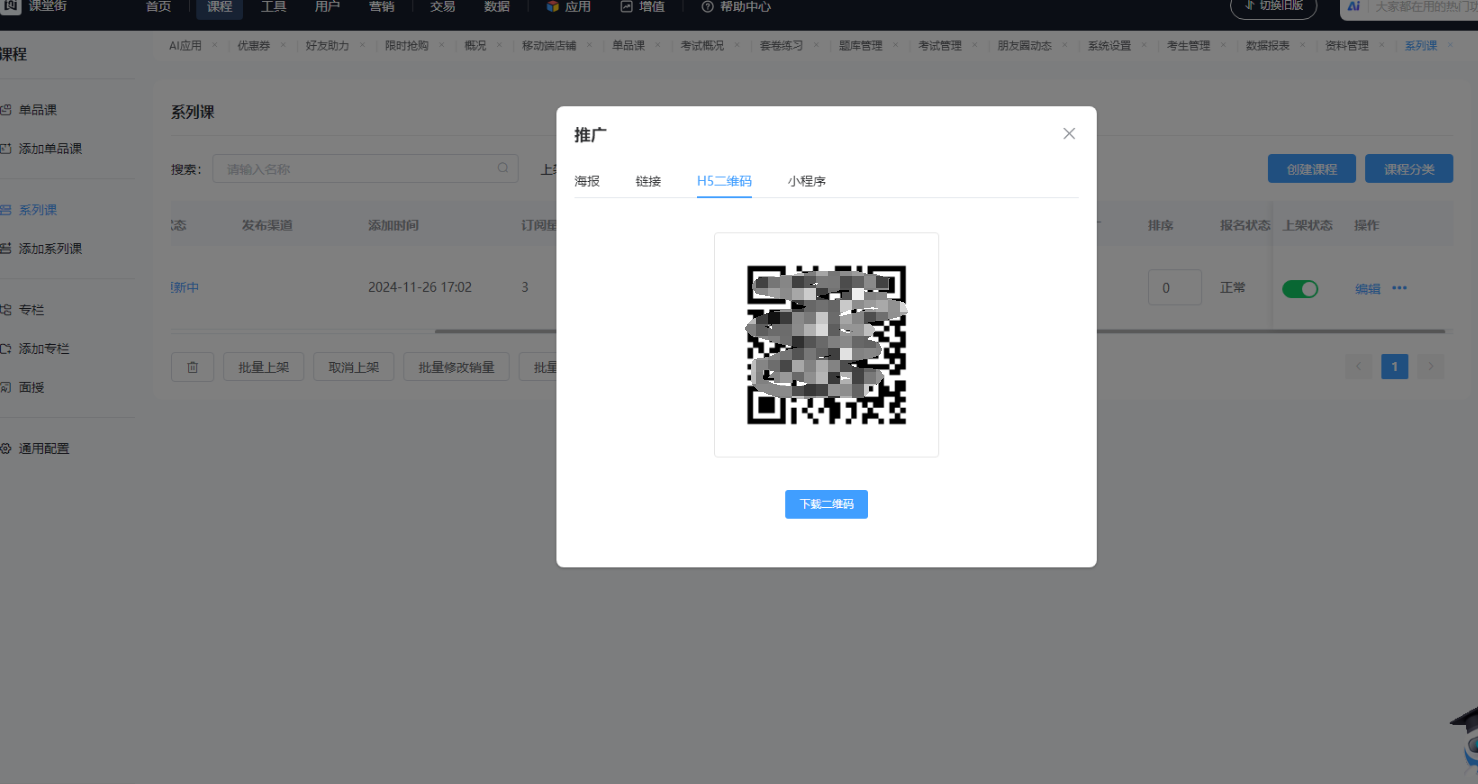Click the 编辑 link in the row
This screenshot has width=1478, height=784.
pyautogui.click(x=1368, y=289)
